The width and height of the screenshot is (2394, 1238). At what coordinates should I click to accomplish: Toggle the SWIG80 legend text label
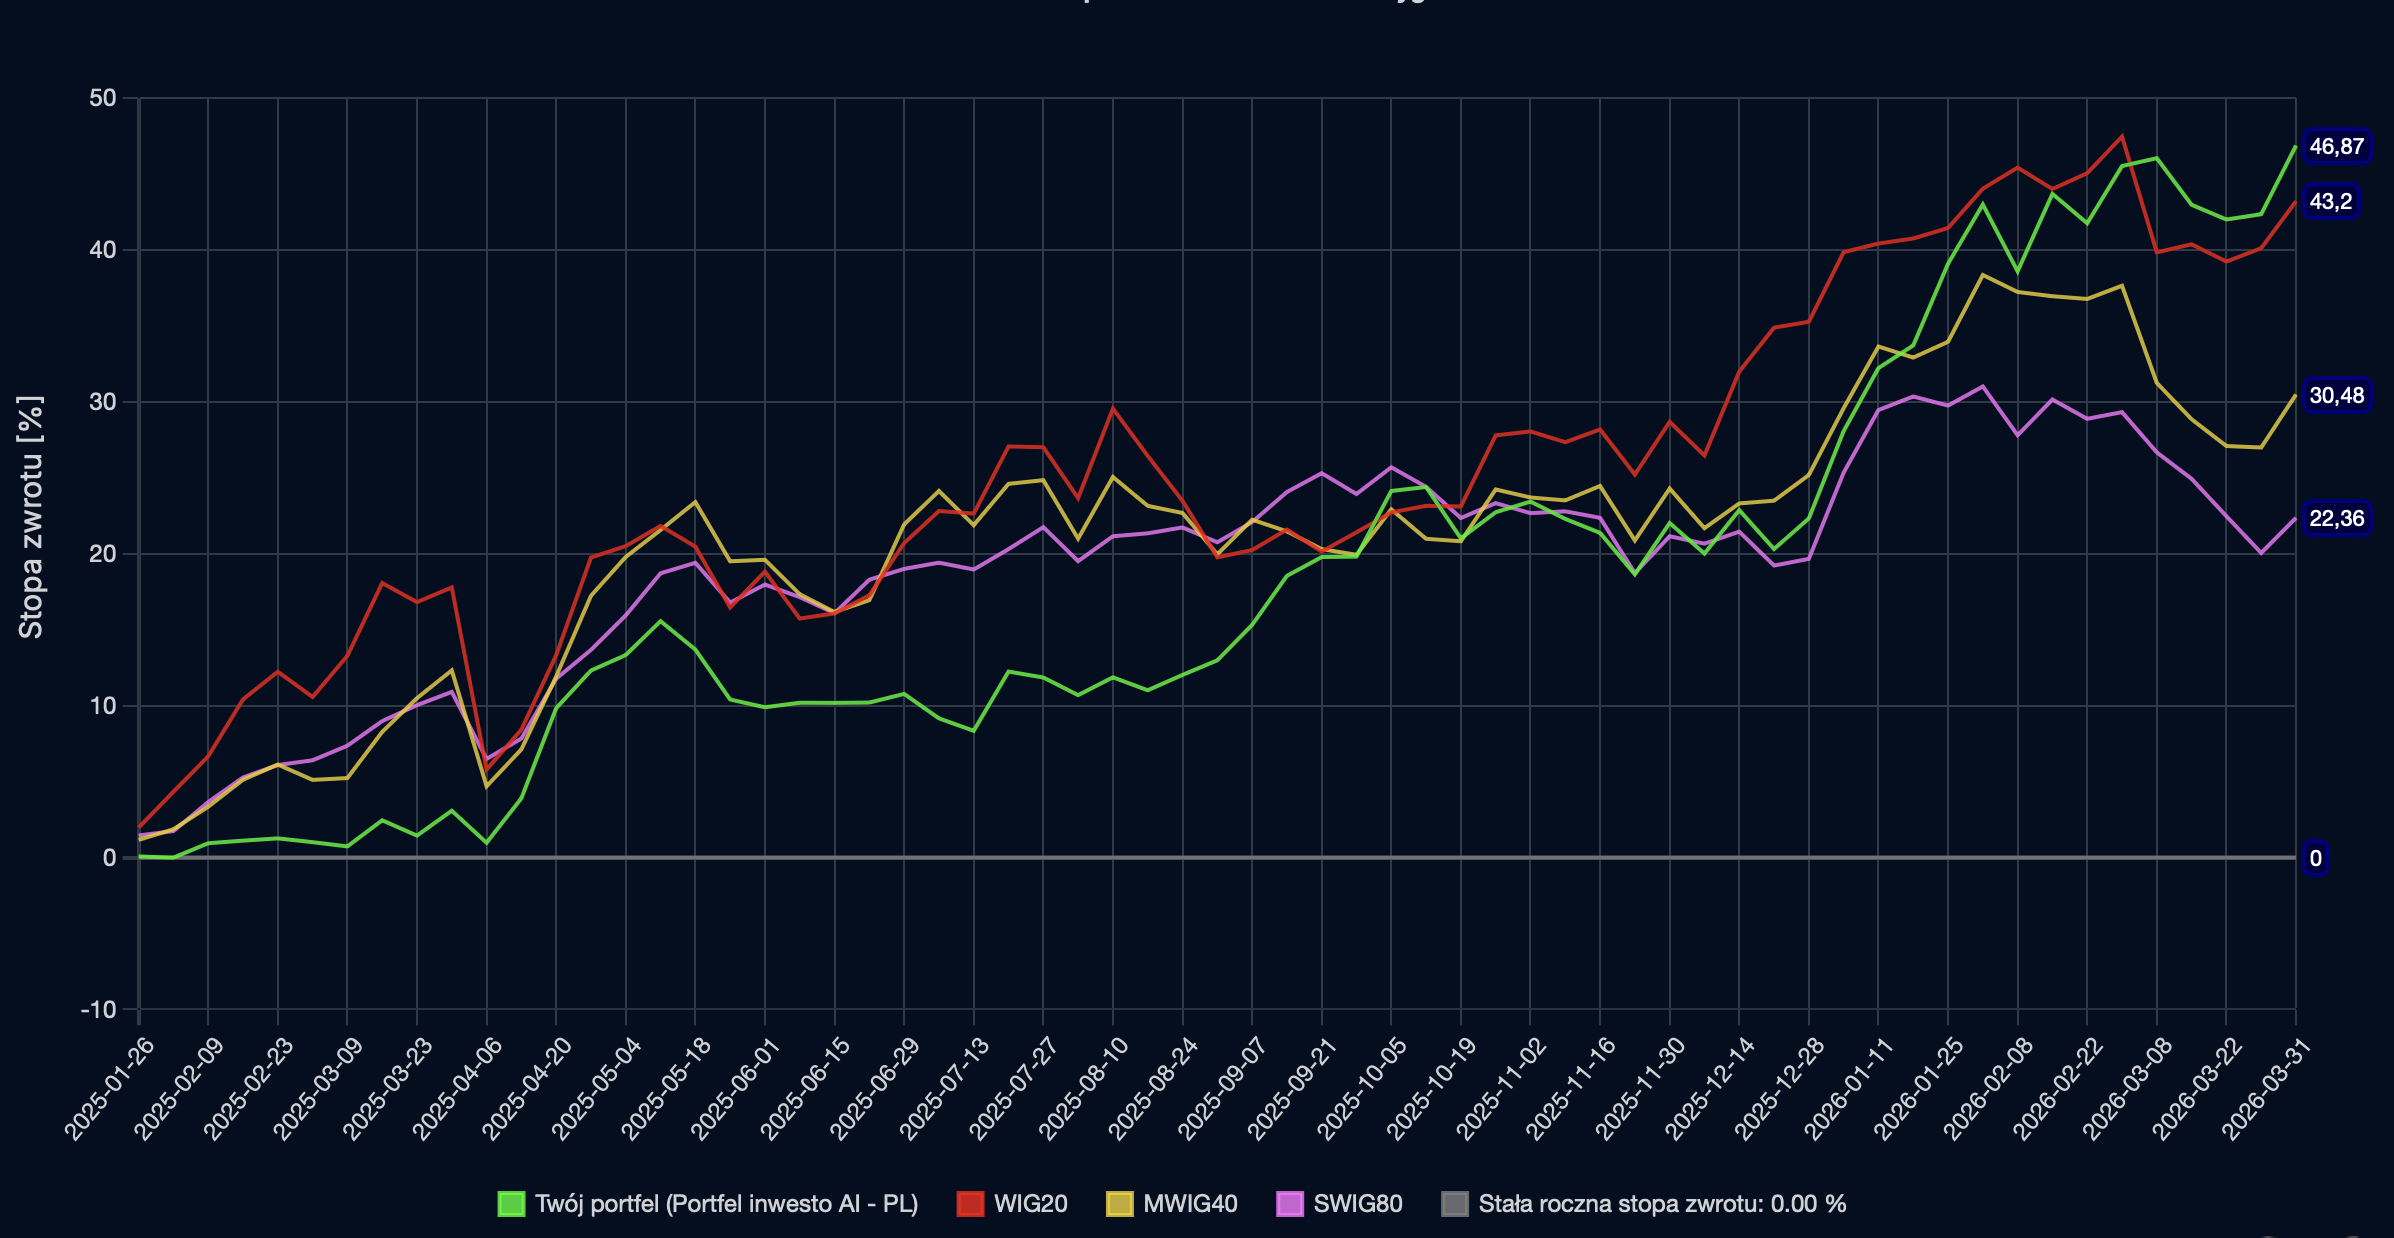[x=1357, y=1204]
